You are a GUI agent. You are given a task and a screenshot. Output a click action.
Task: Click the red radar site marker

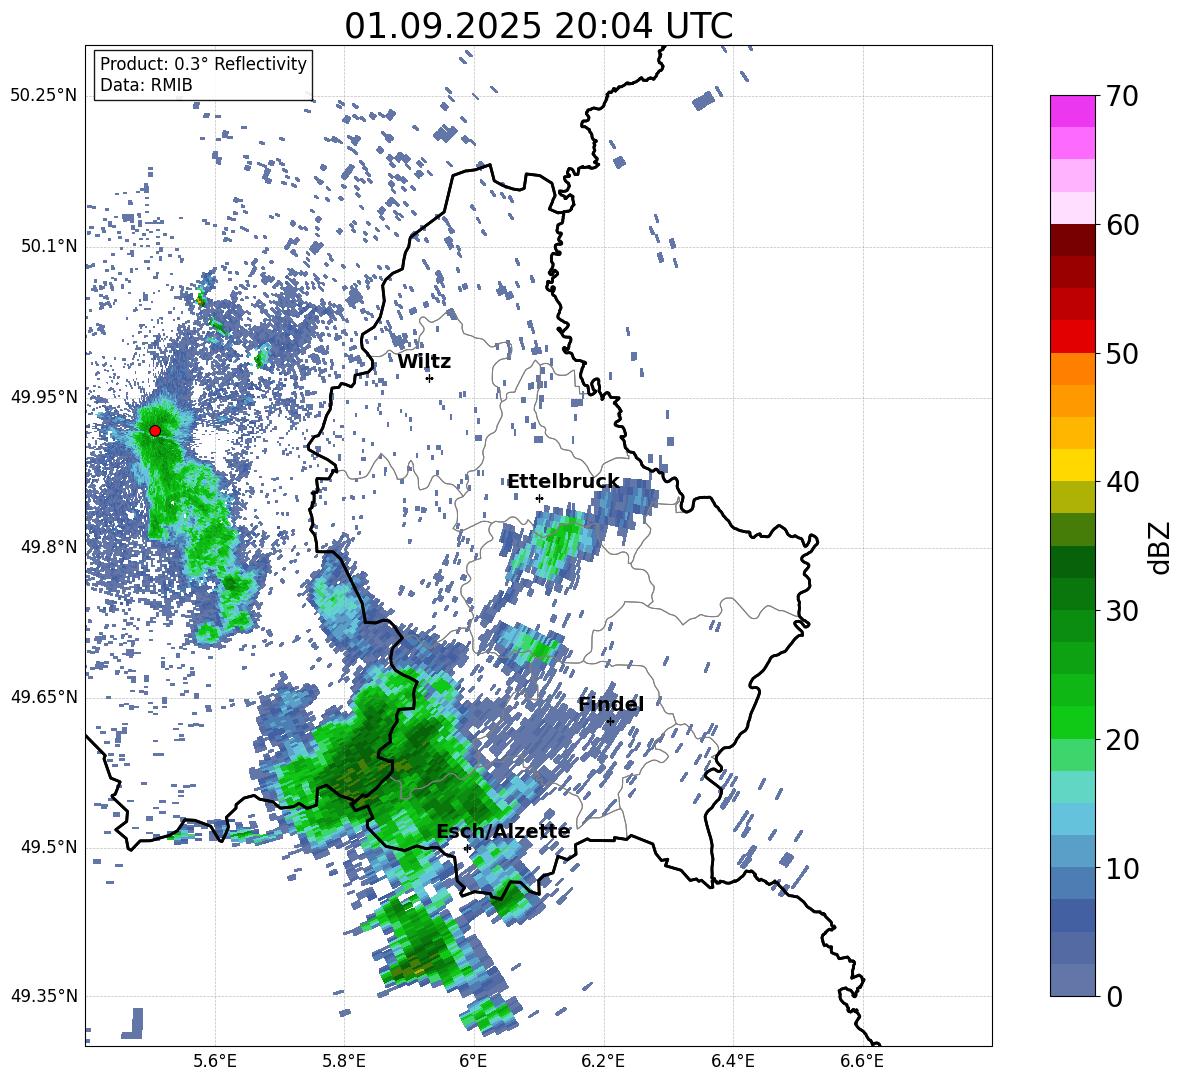point(155,431)
